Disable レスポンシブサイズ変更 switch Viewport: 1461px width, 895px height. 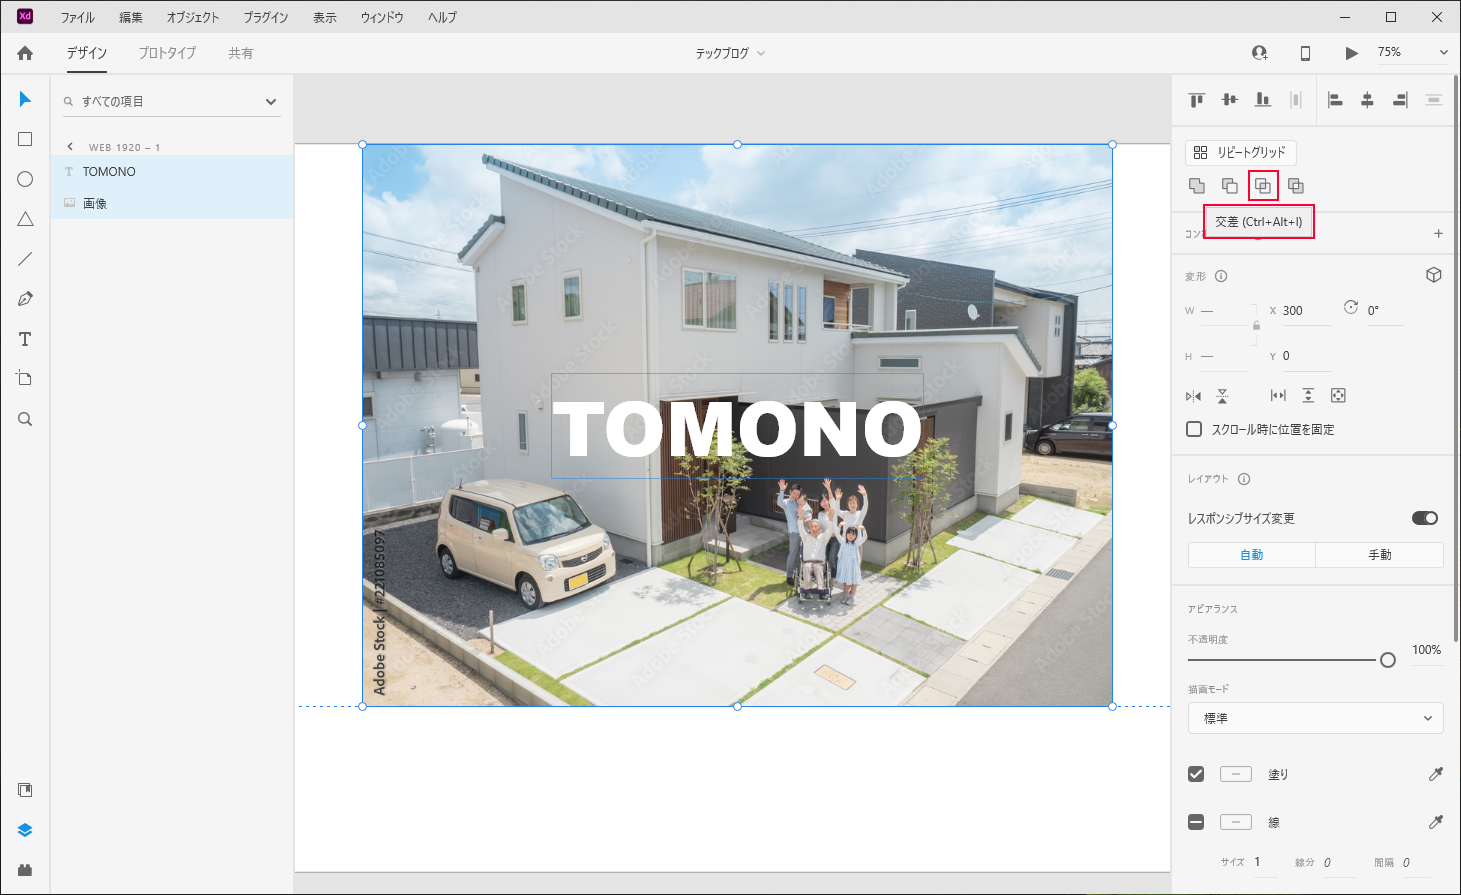(x=1424, y=518)
